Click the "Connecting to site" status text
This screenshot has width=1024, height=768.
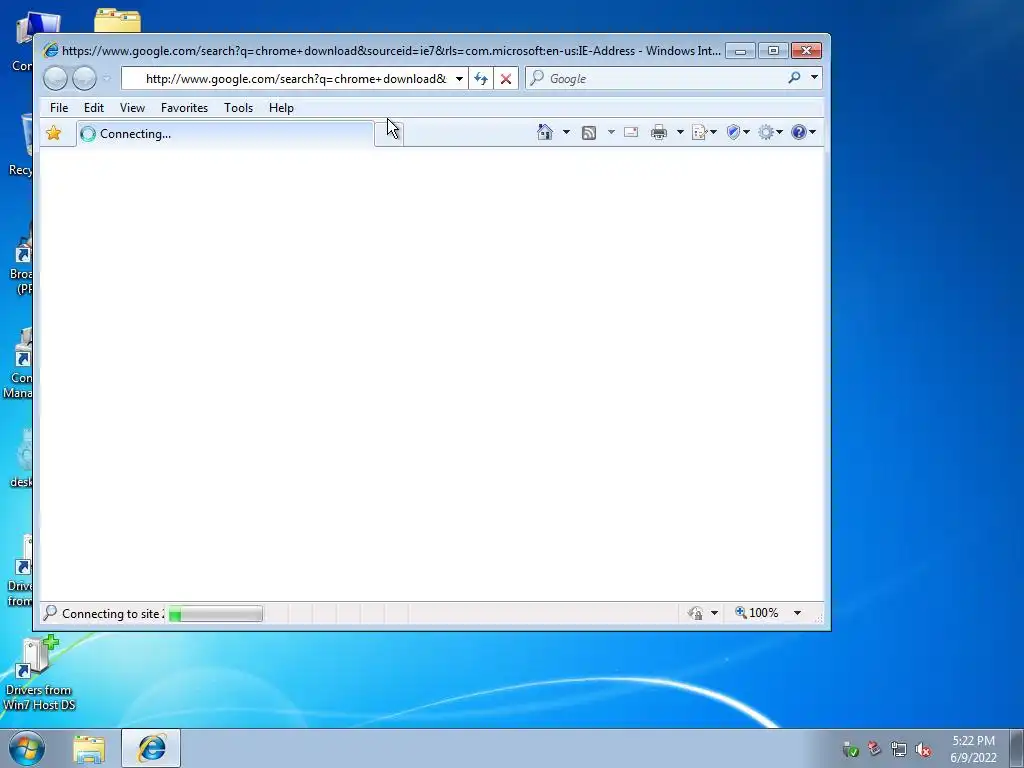(112, 614)
